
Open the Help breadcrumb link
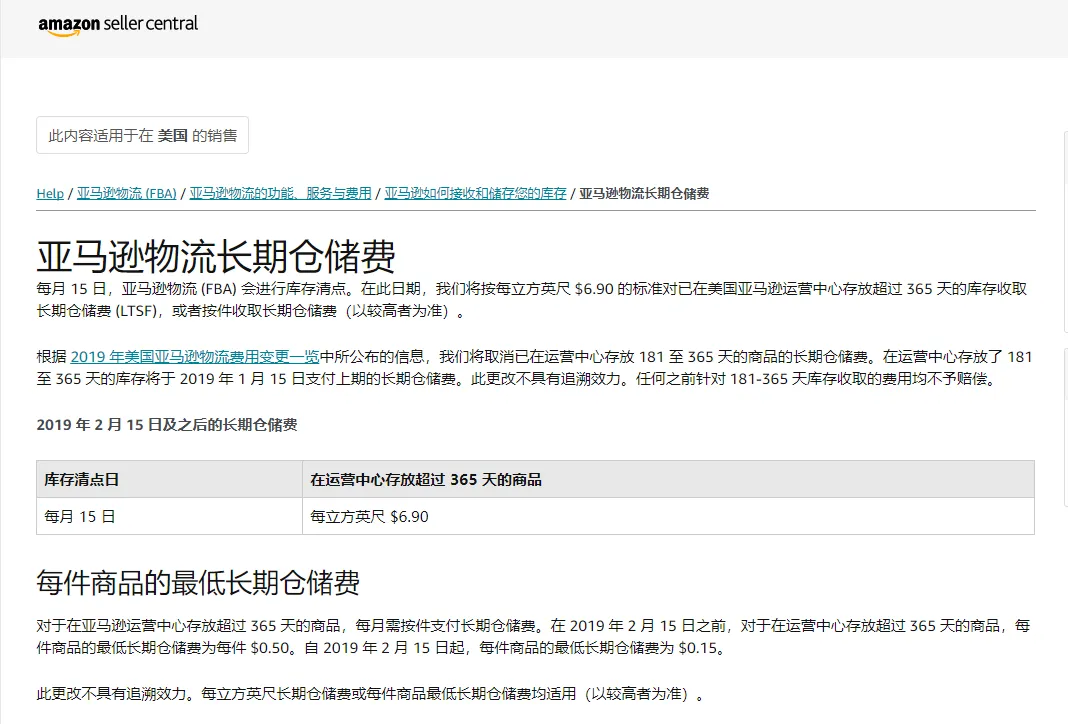pyautogui.click(x=50, y=193)
